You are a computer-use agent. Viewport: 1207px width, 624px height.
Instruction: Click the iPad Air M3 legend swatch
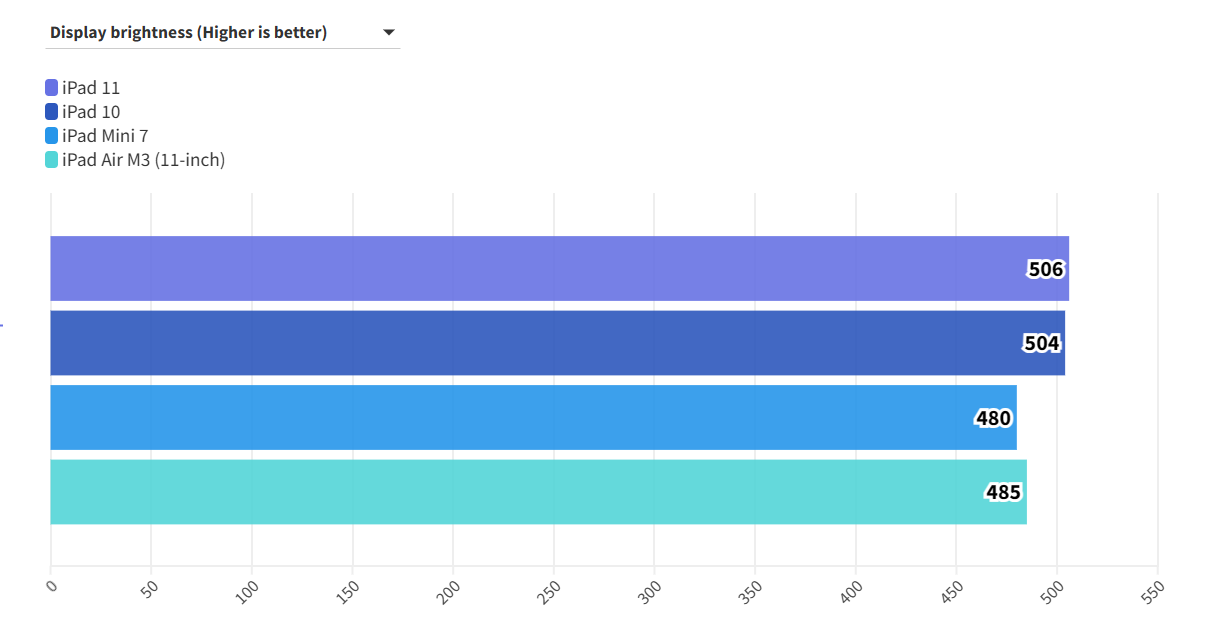click(x=52, y=160)
